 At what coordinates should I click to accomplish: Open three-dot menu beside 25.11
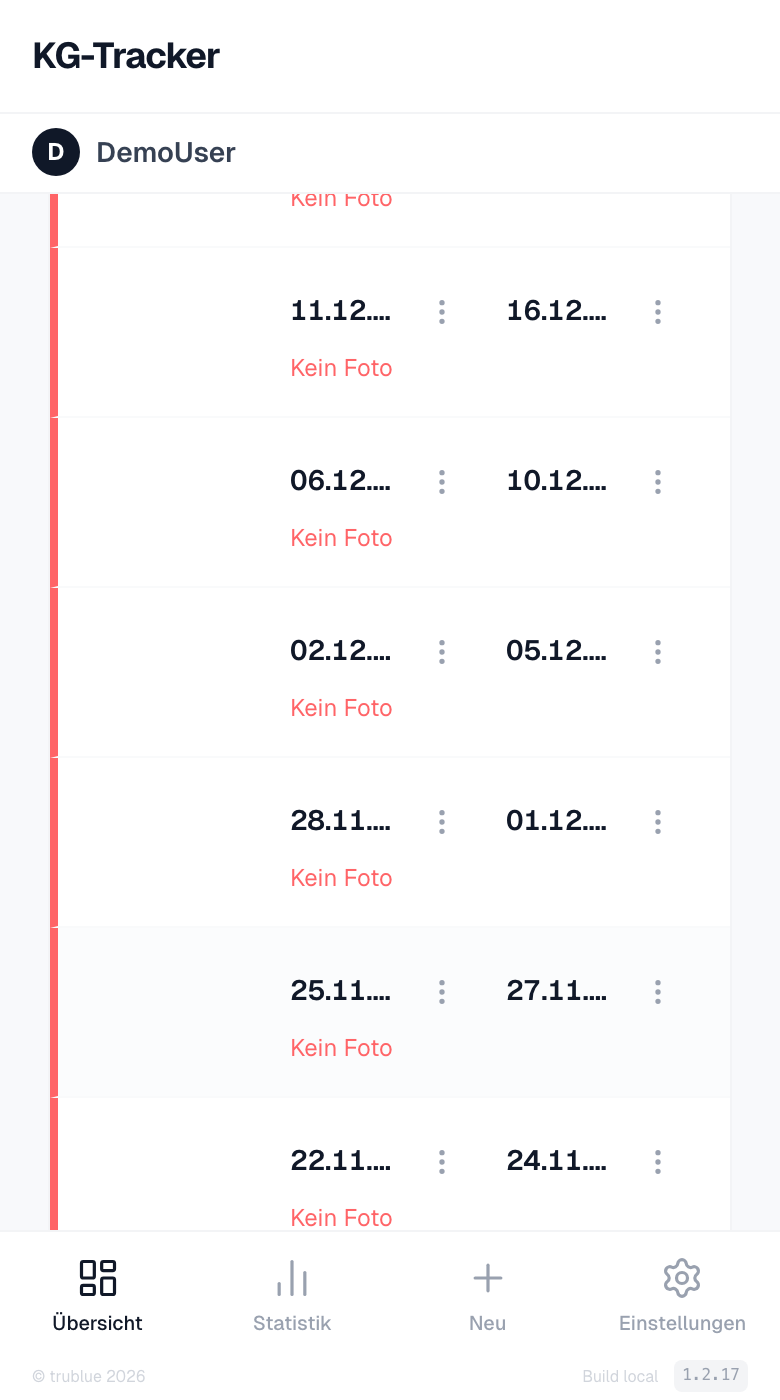(x=441, y=992)
